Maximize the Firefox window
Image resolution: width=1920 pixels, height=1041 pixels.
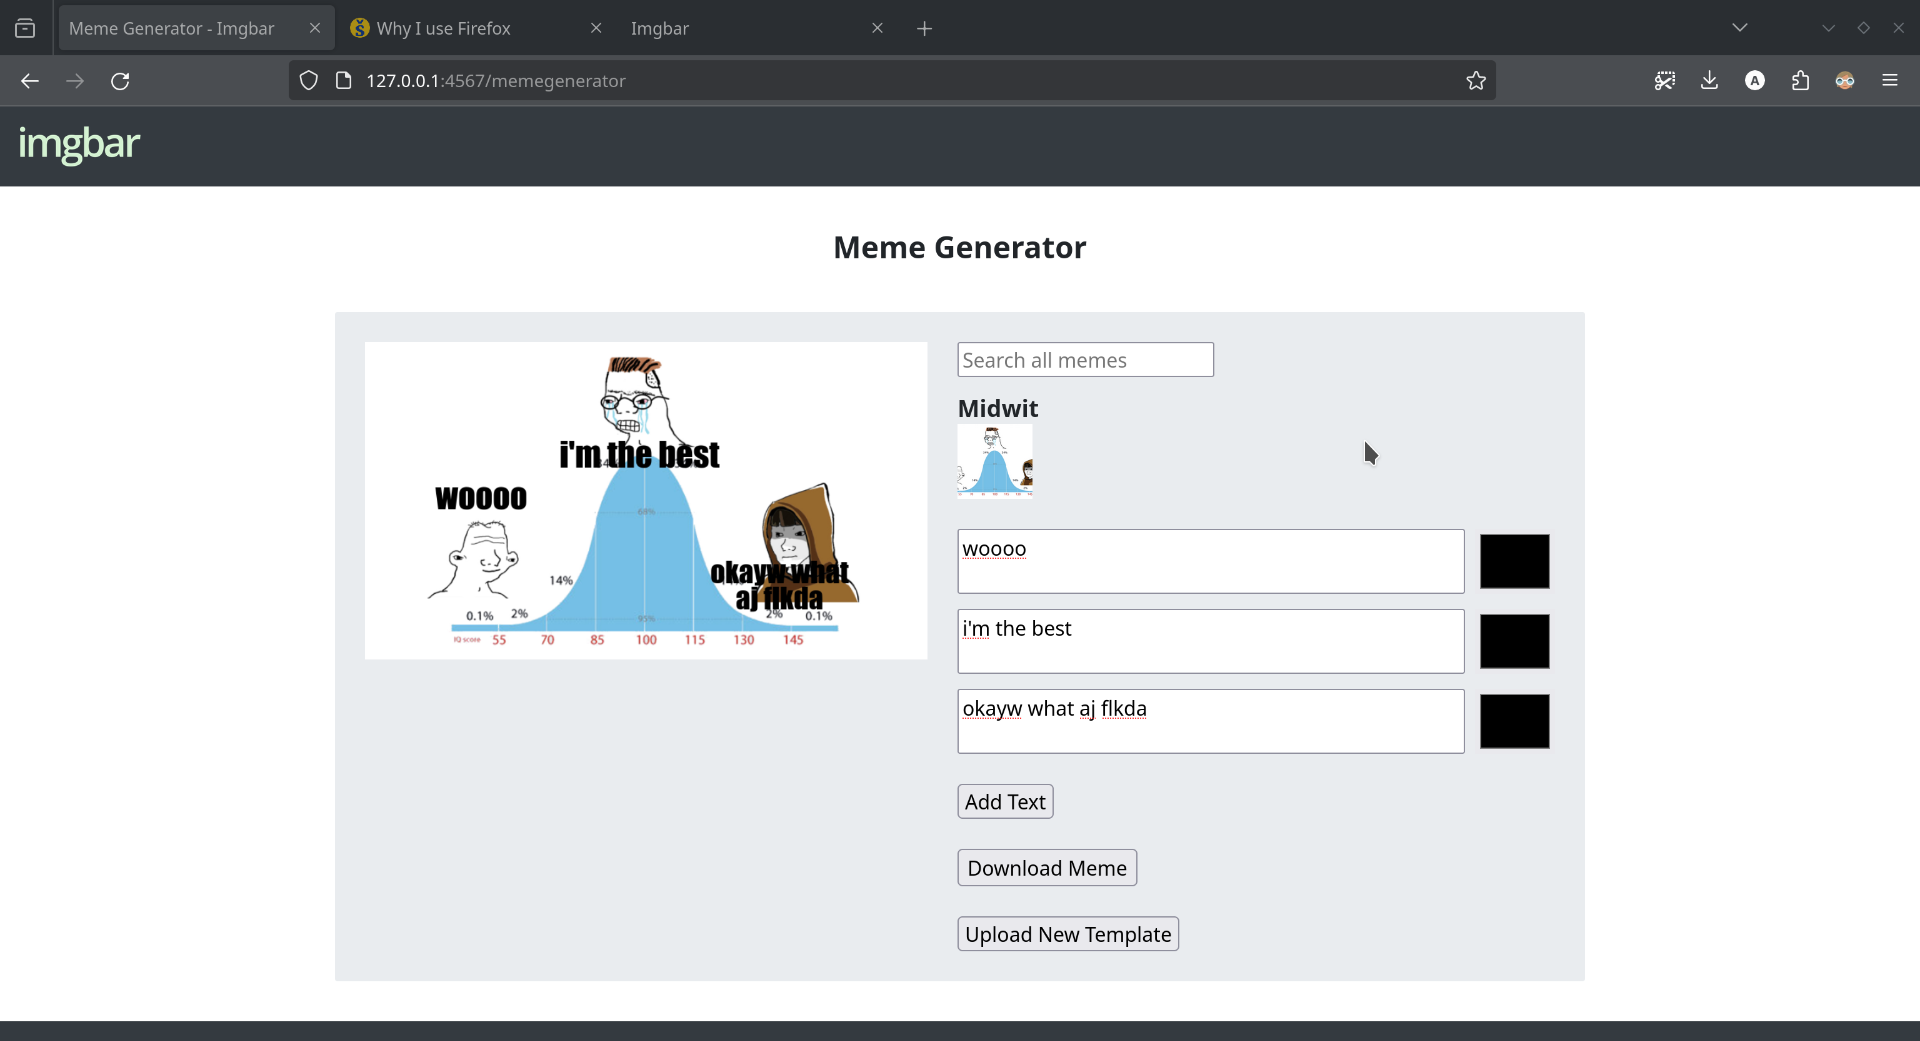pos(1863,28)
